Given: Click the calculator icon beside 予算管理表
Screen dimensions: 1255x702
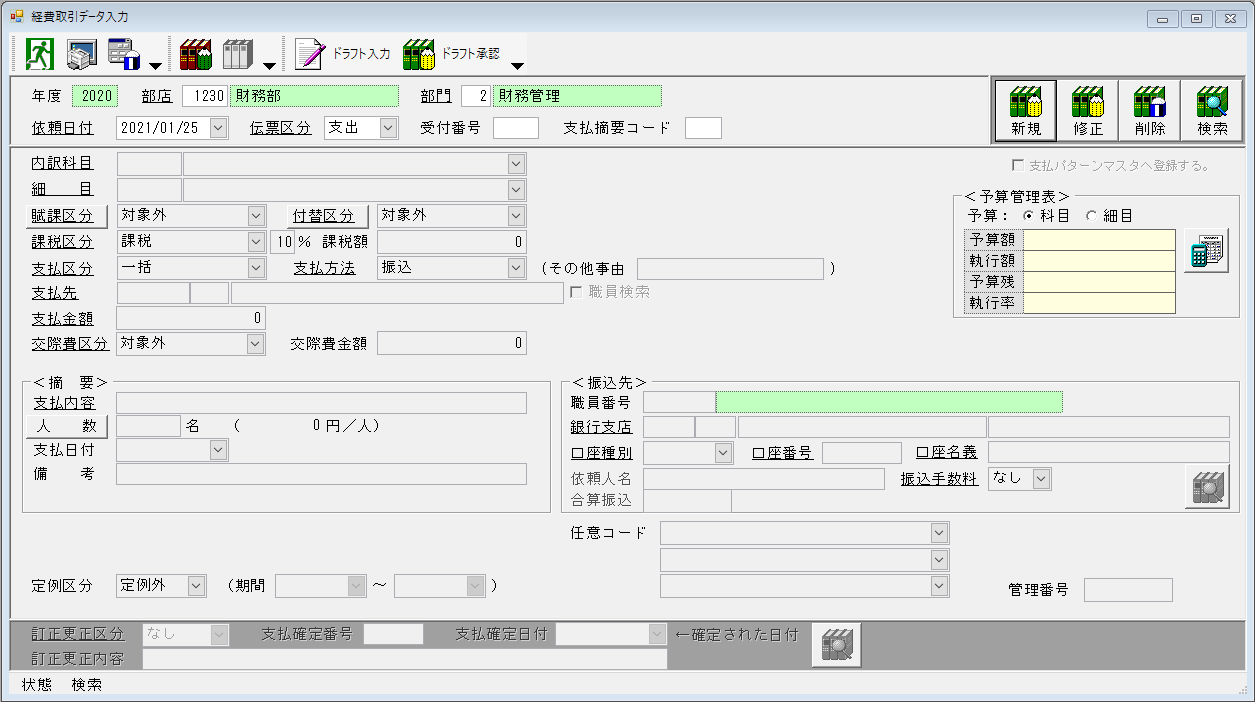Looking at the screenshot, I should pos(1206,250).
